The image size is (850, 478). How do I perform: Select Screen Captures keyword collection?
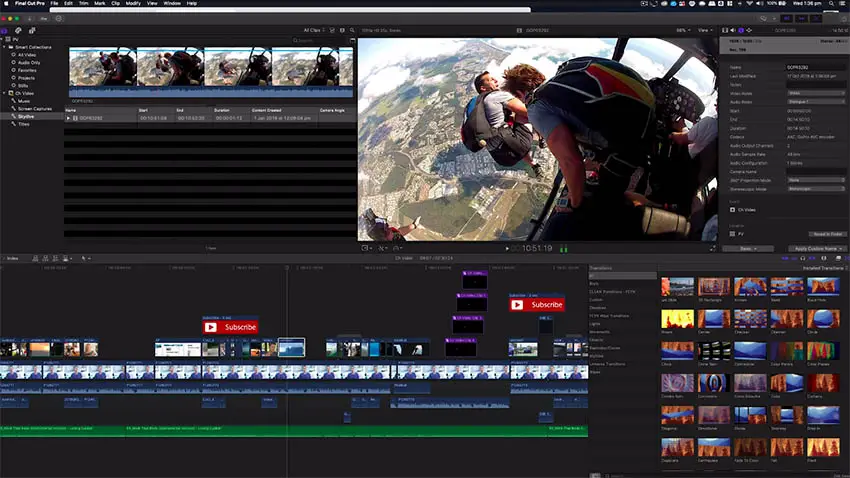(x=35, y=109)
